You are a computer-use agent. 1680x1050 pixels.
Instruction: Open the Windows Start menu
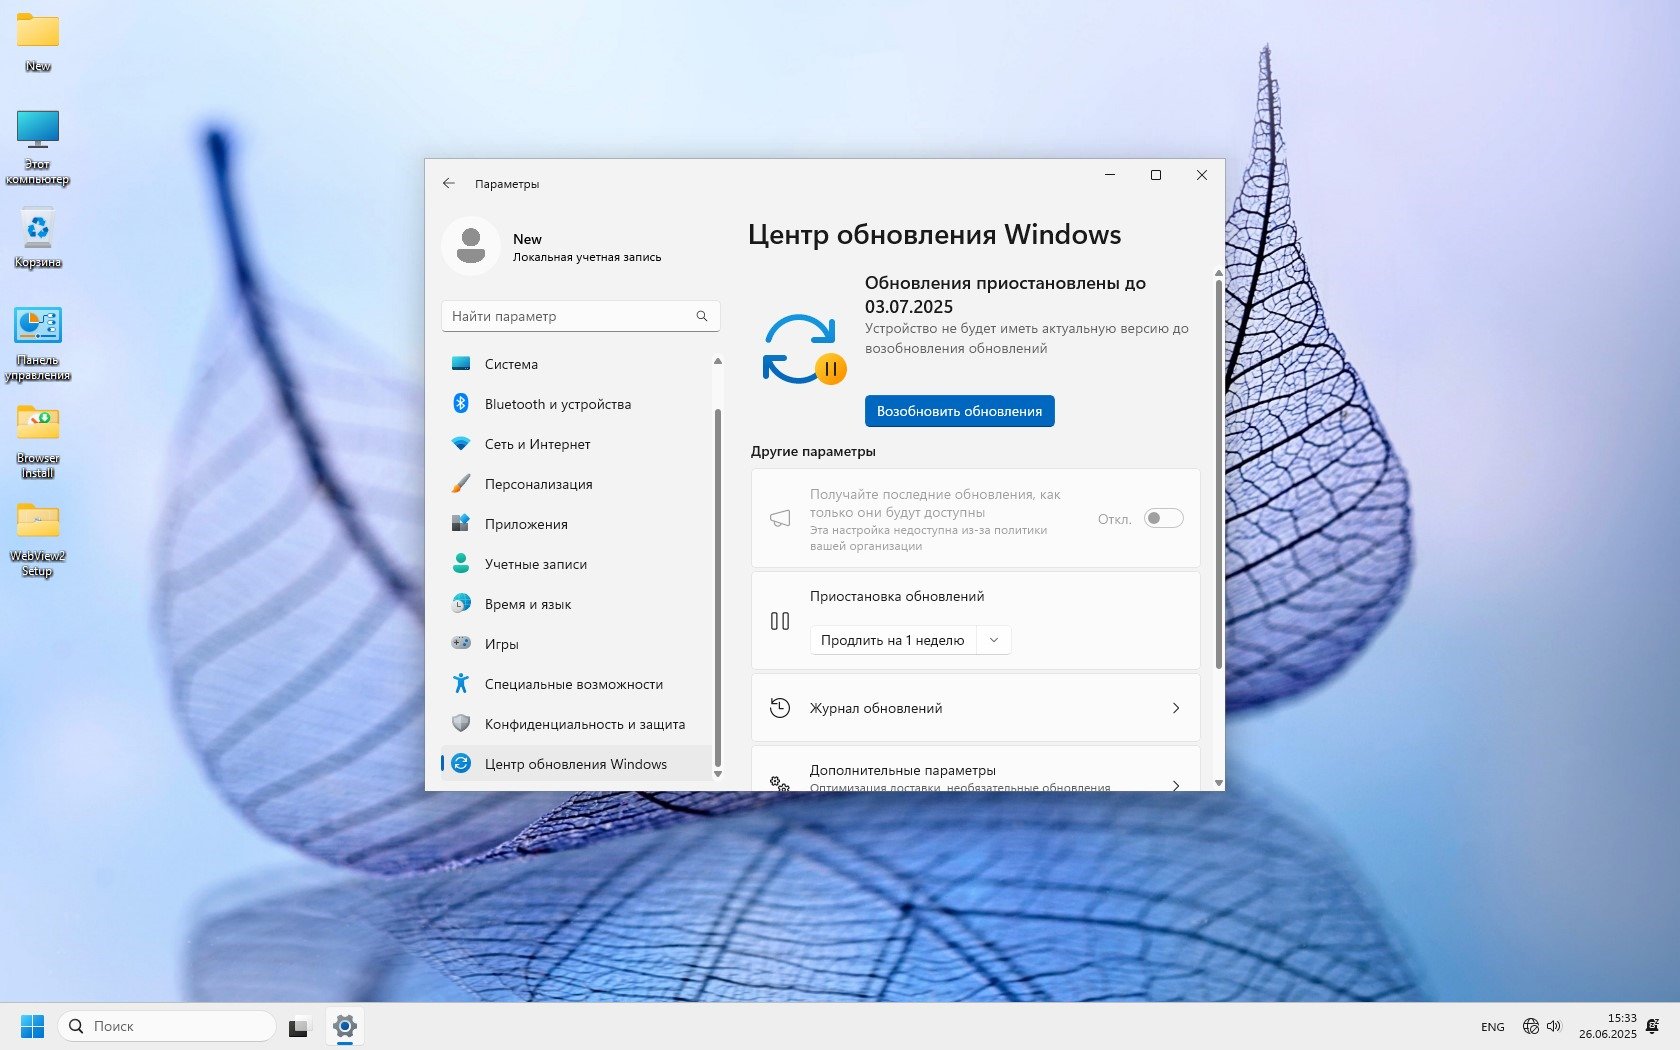(x=33, y=1026)
